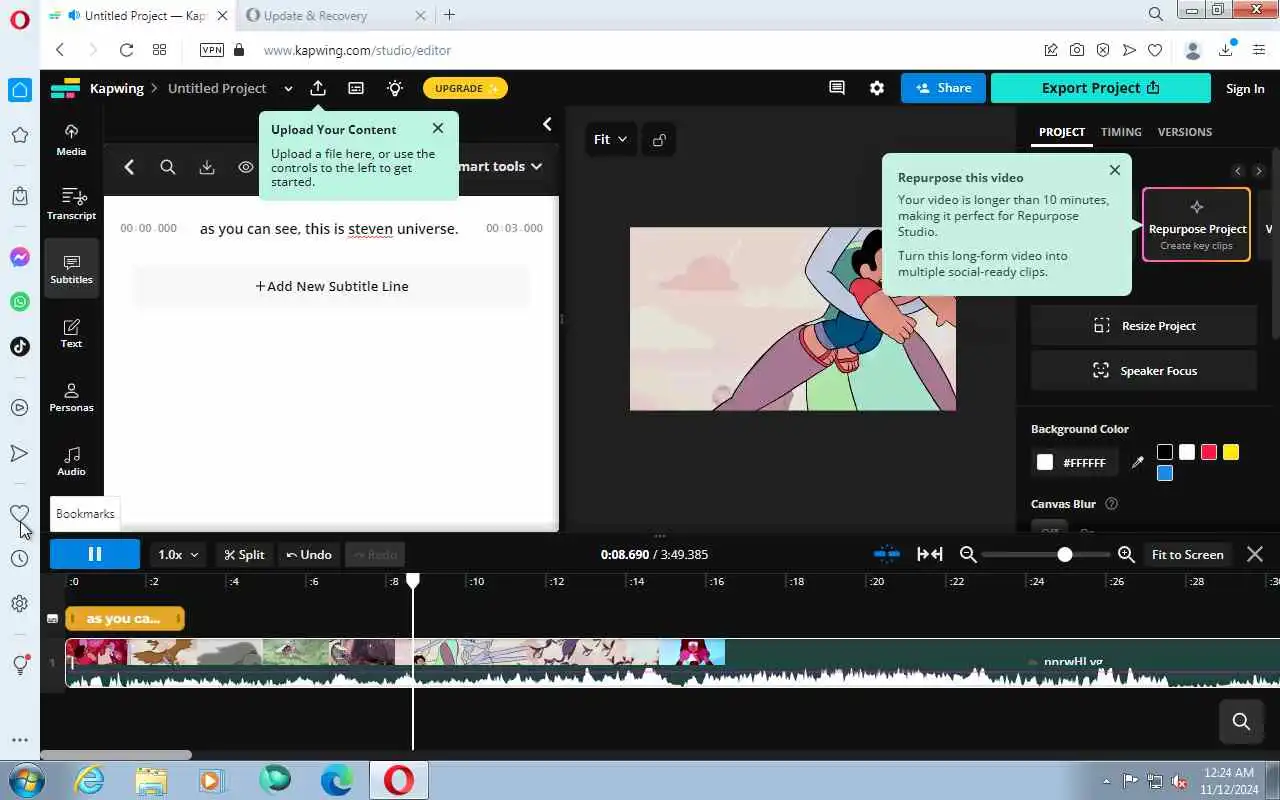Open the Fit zoom dropdown
The width and height of the screenshot is (1280, 800).
[x=610, y=140]
